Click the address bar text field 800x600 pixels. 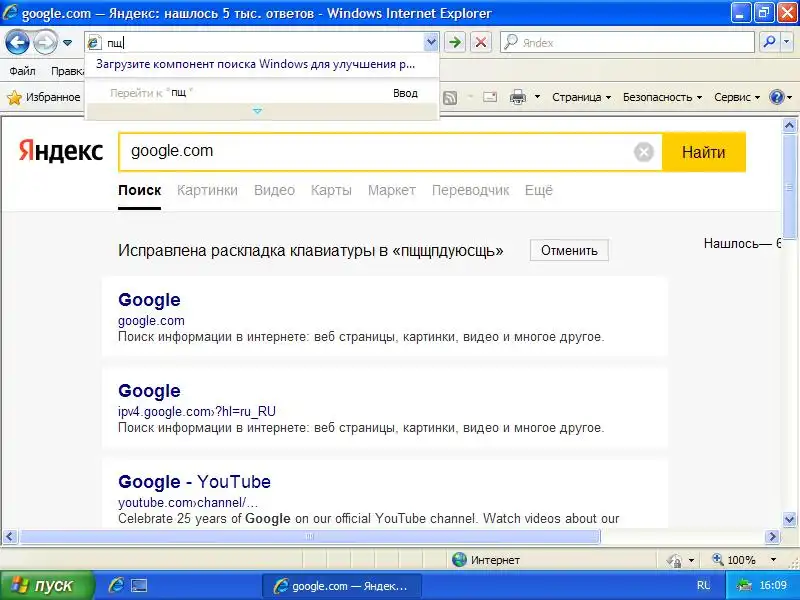[262, 43]
